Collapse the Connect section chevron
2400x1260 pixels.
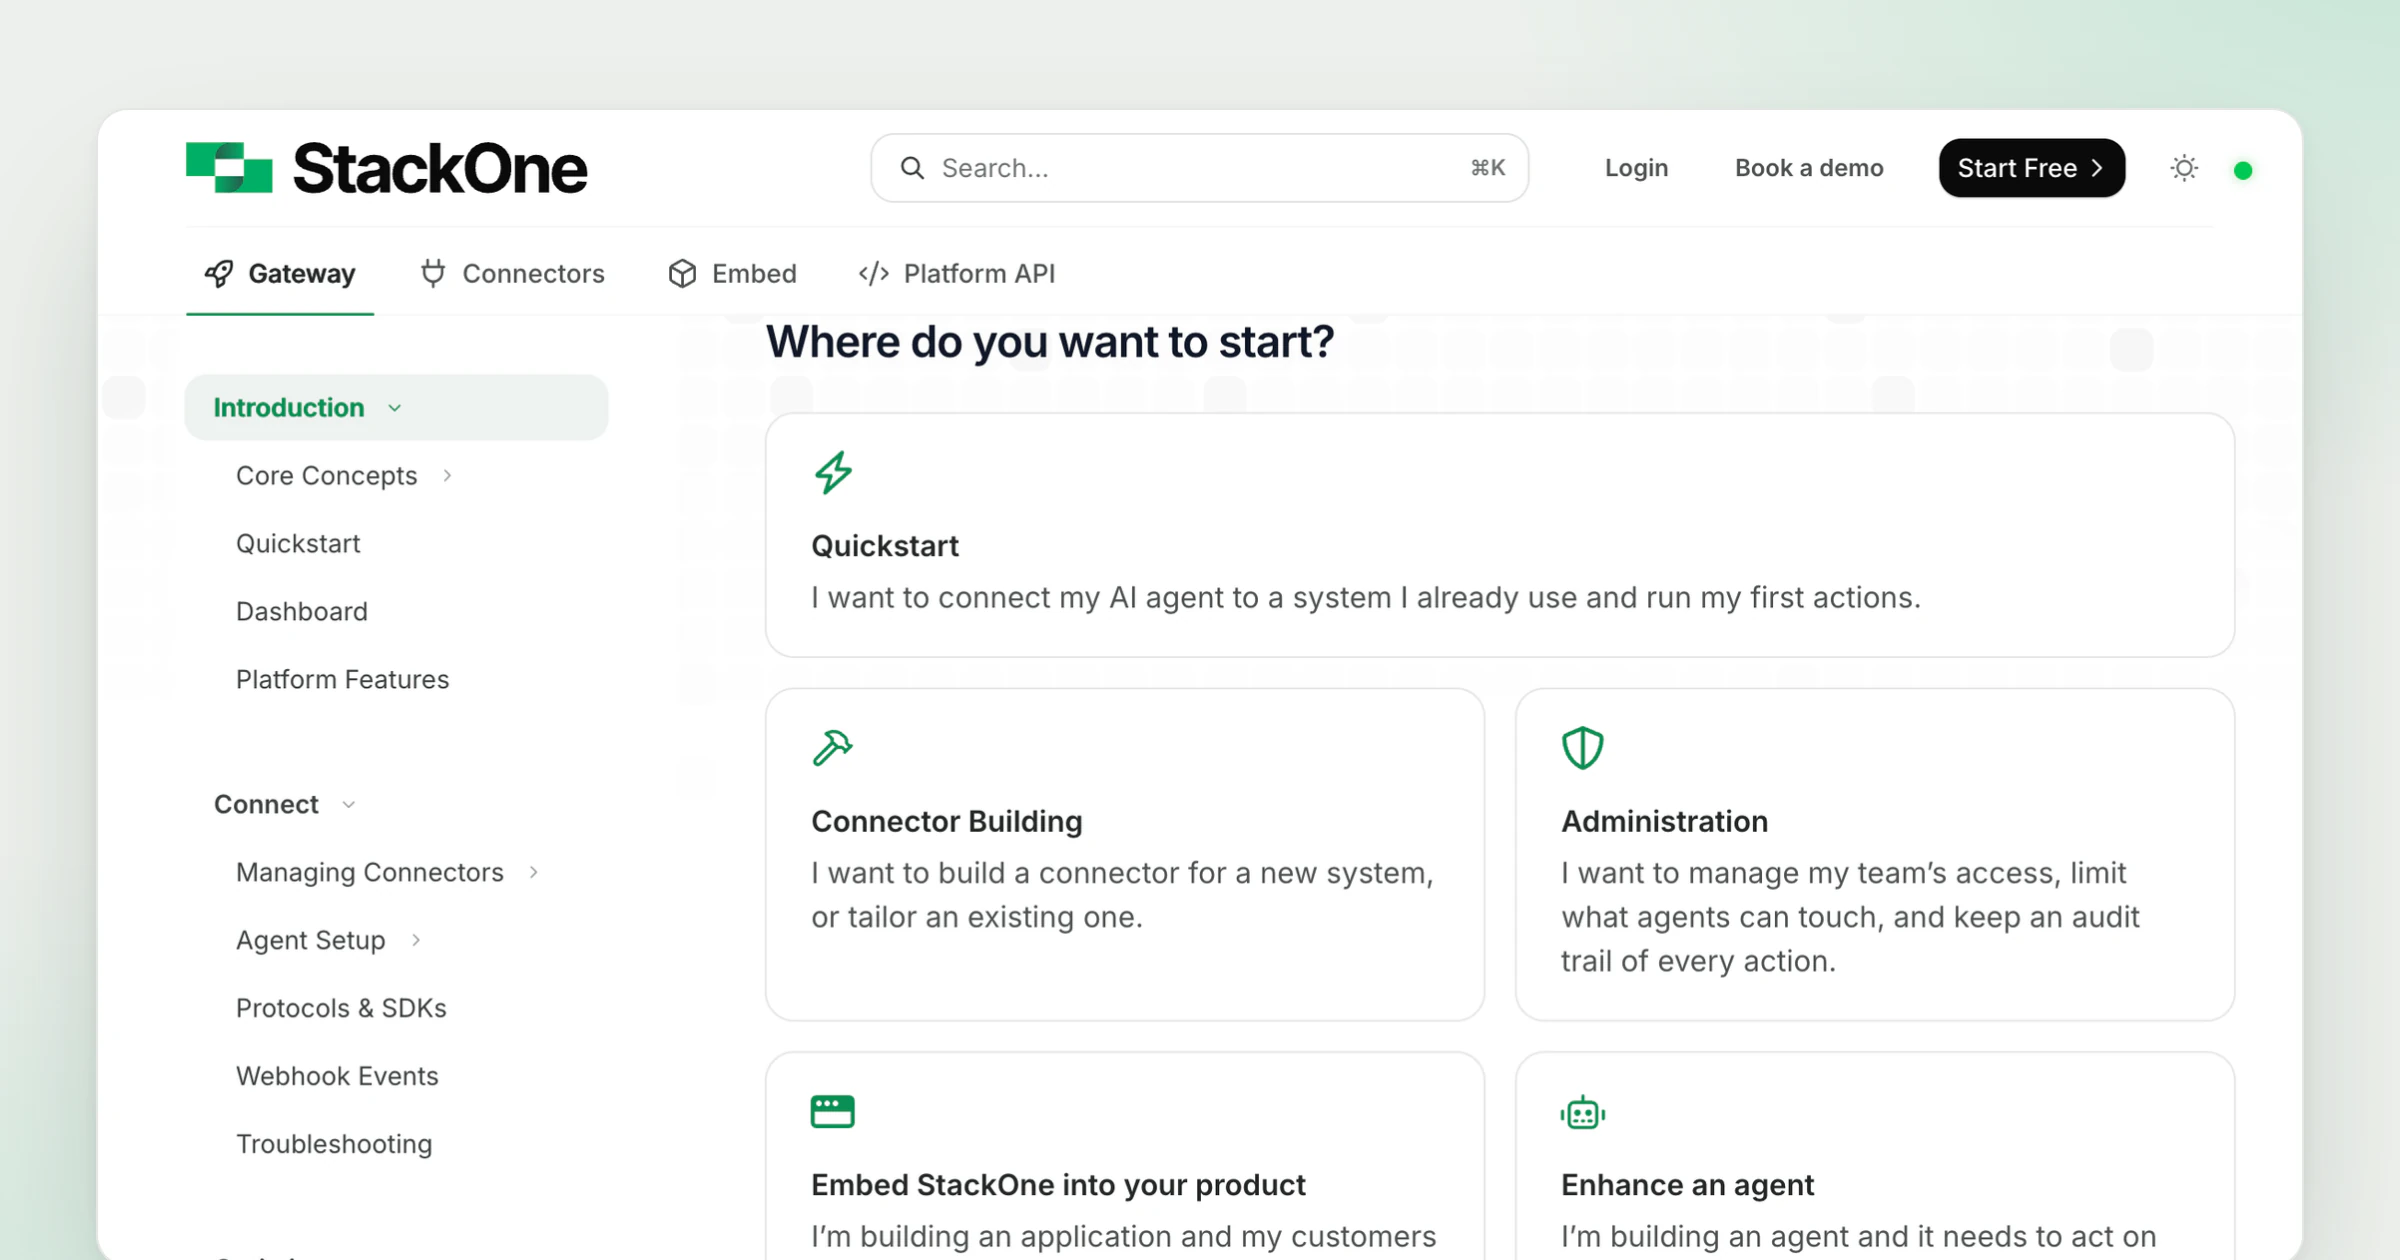point(349,805)
